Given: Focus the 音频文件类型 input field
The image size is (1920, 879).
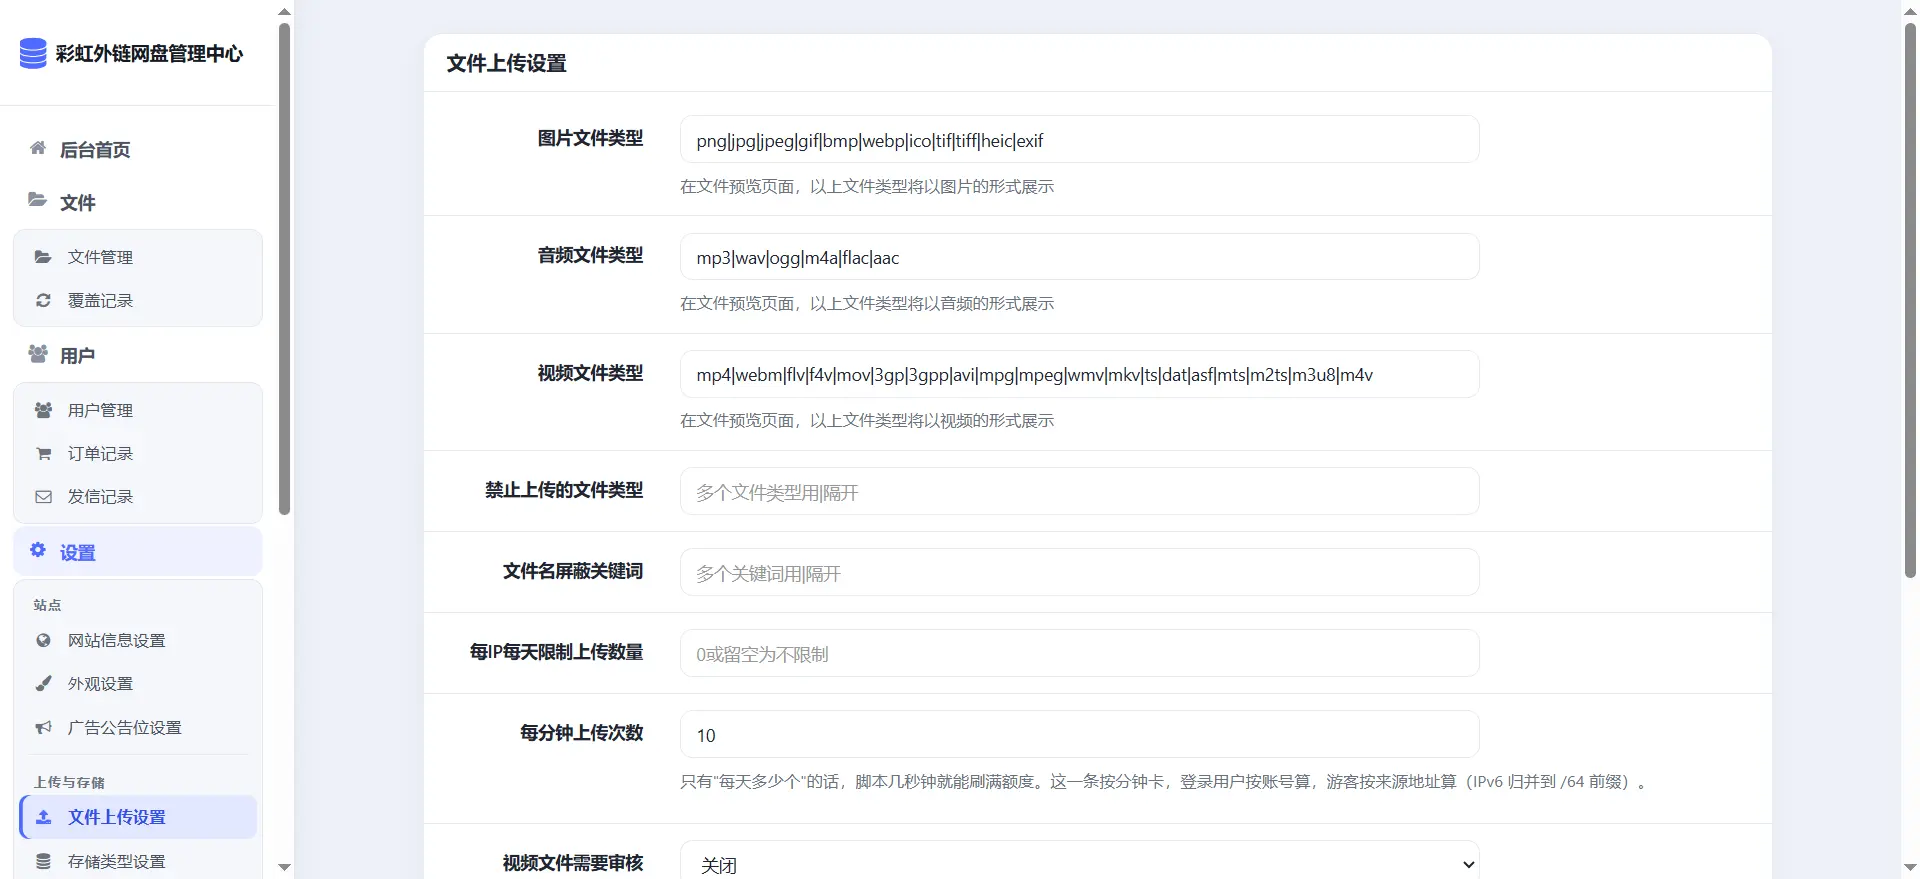Looking at the screenshot, I should point(1079,257).
